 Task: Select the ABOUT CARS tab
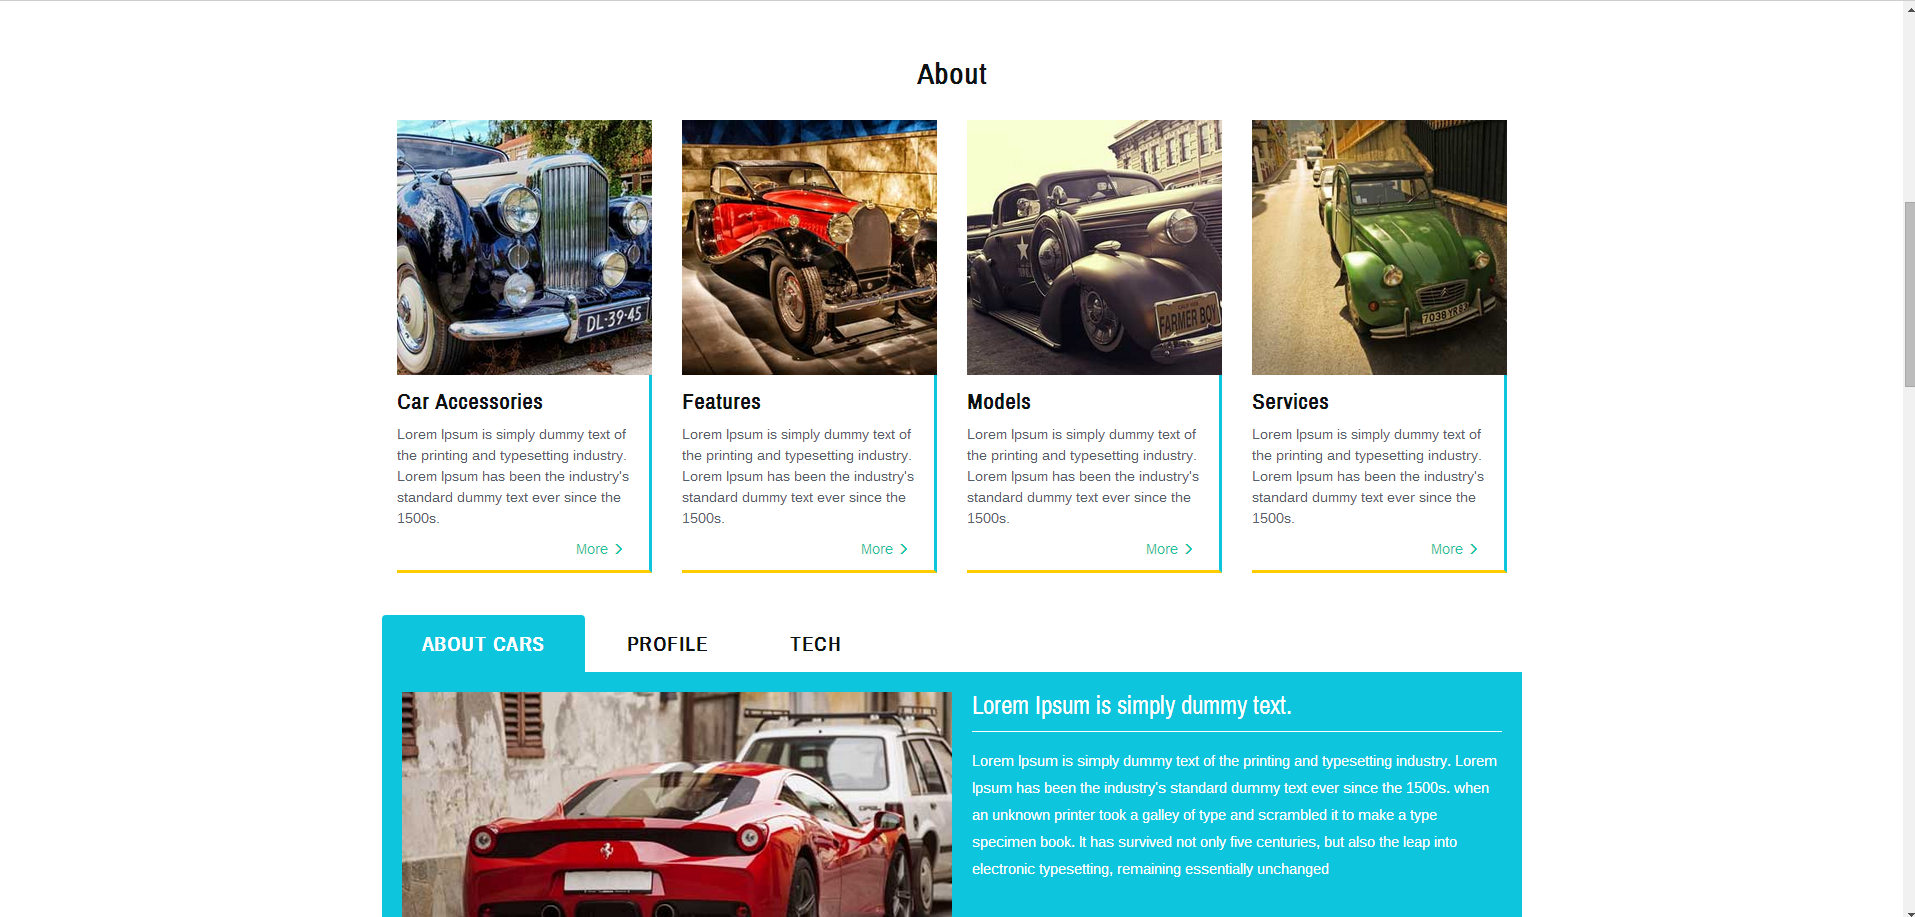pyautogui.click(x=483, y=644)
